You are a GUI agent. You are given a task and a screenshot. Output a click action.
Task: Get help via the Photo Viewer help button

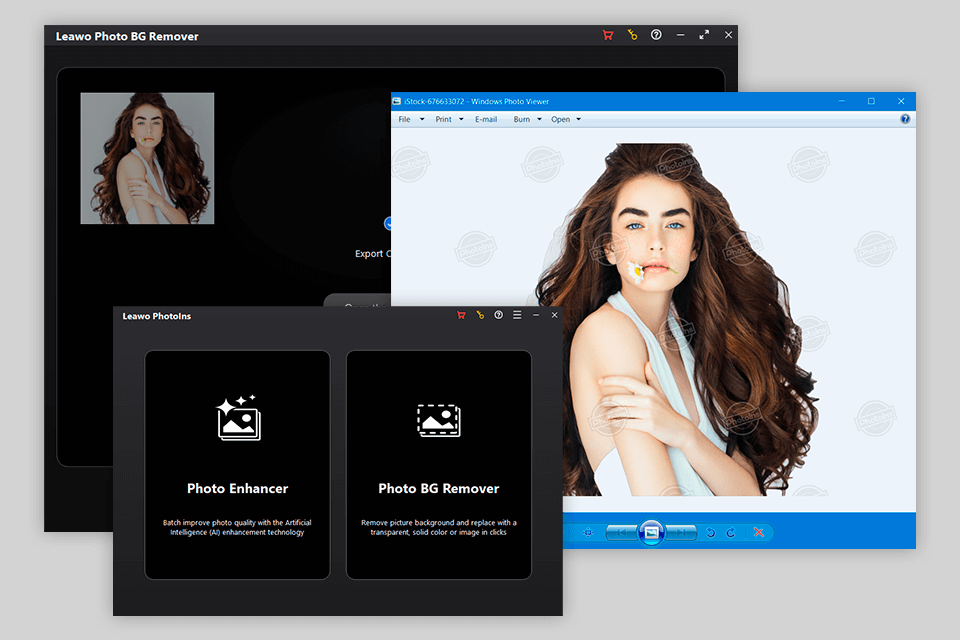point(905,119)
